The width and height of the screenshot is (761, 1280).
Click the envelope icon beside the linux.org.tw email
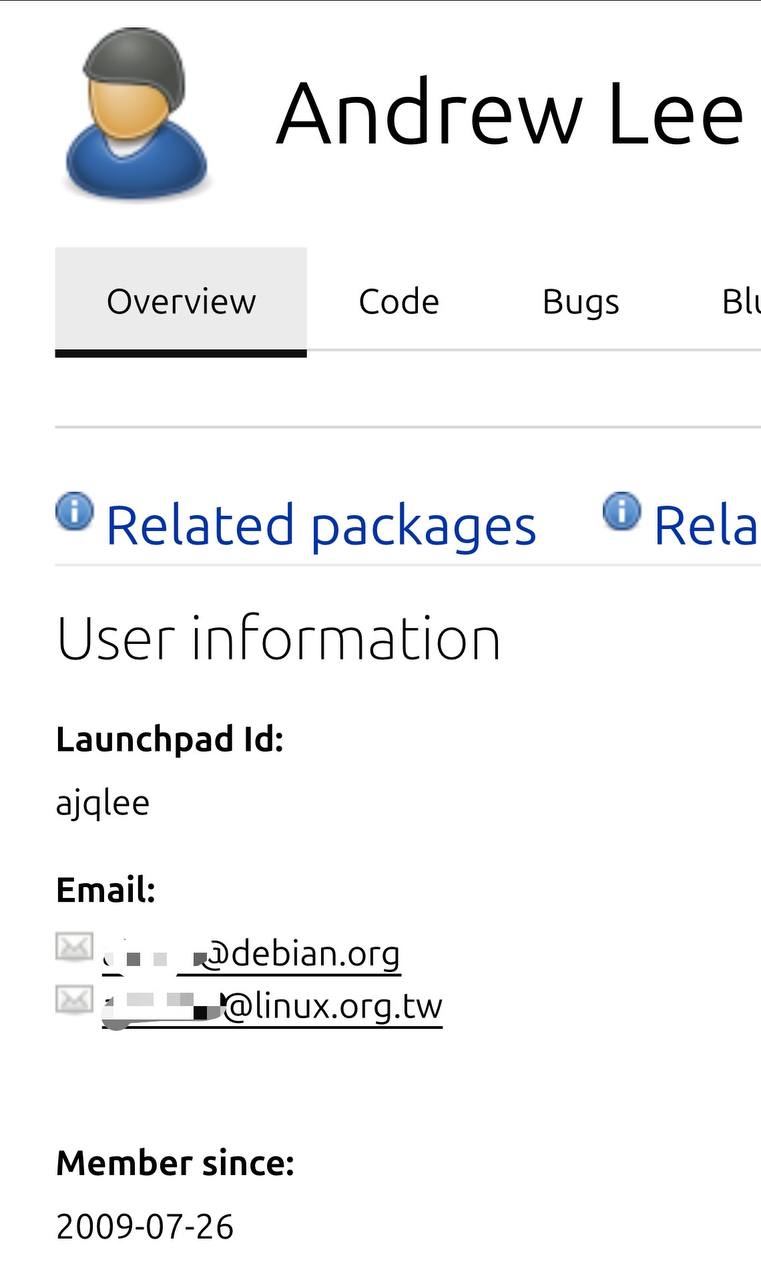click(x=74, y=999)
